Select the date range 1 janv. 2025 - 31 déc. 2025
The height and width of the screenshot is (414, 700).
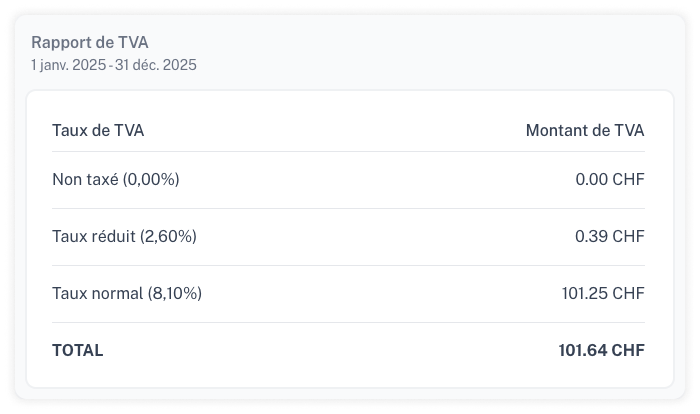114,65
